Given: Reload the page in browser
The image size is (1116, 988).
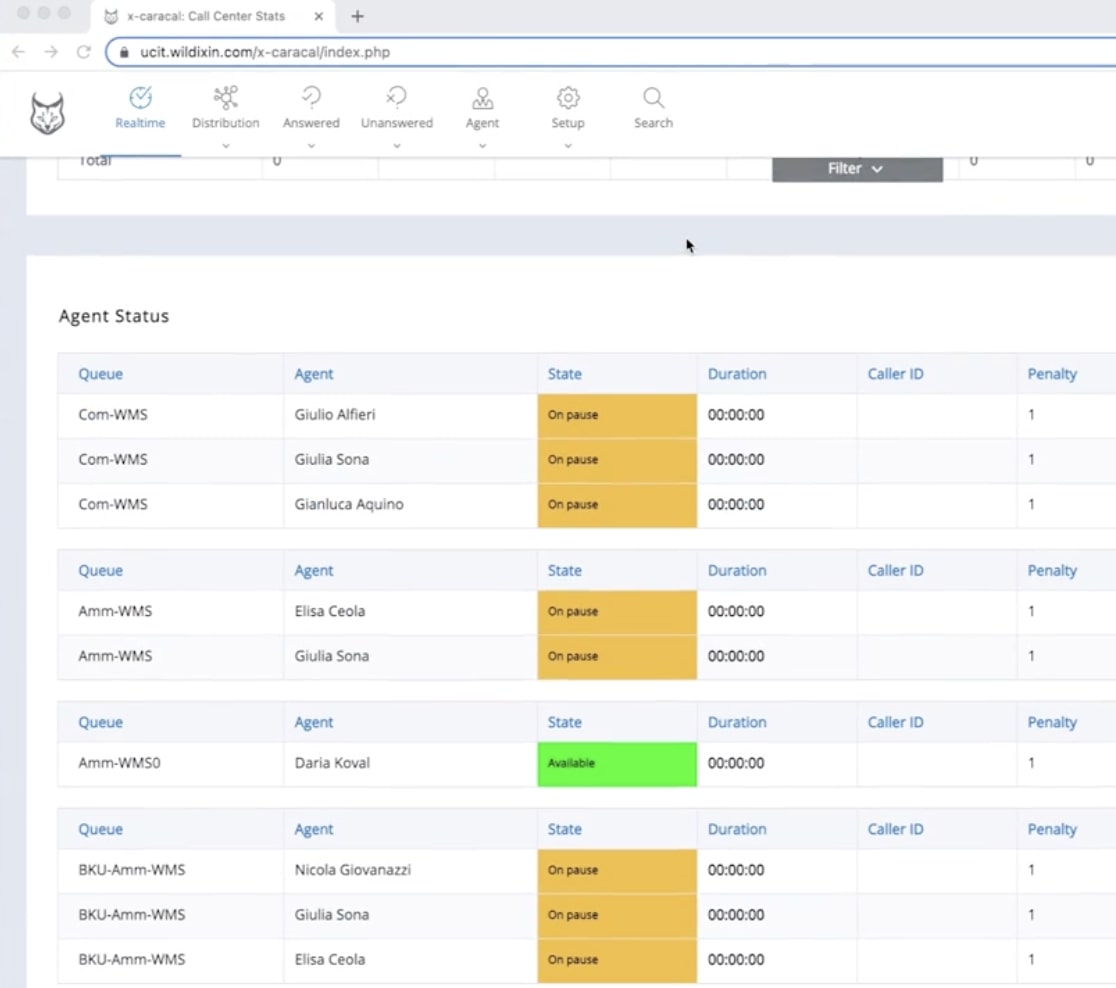Looking at the screenshot, I should pos(84,52).
